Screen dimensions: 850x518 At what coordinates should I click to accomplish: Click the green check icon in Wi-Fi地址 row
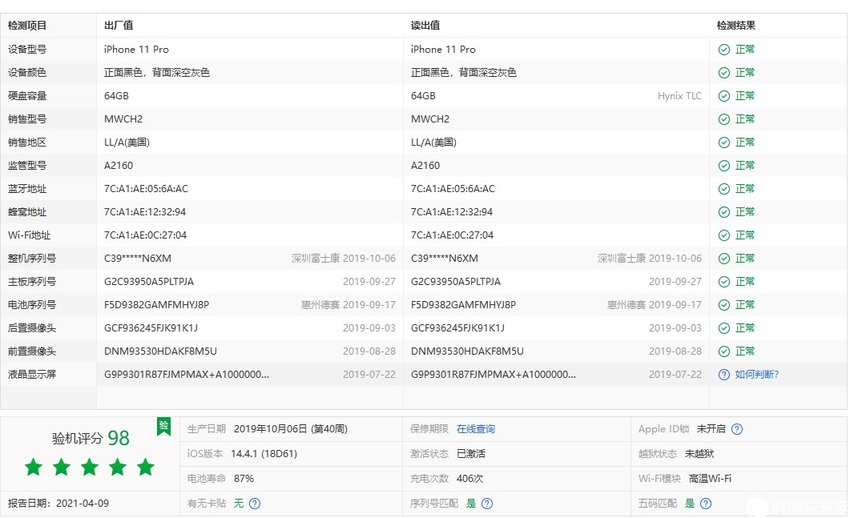724,235
